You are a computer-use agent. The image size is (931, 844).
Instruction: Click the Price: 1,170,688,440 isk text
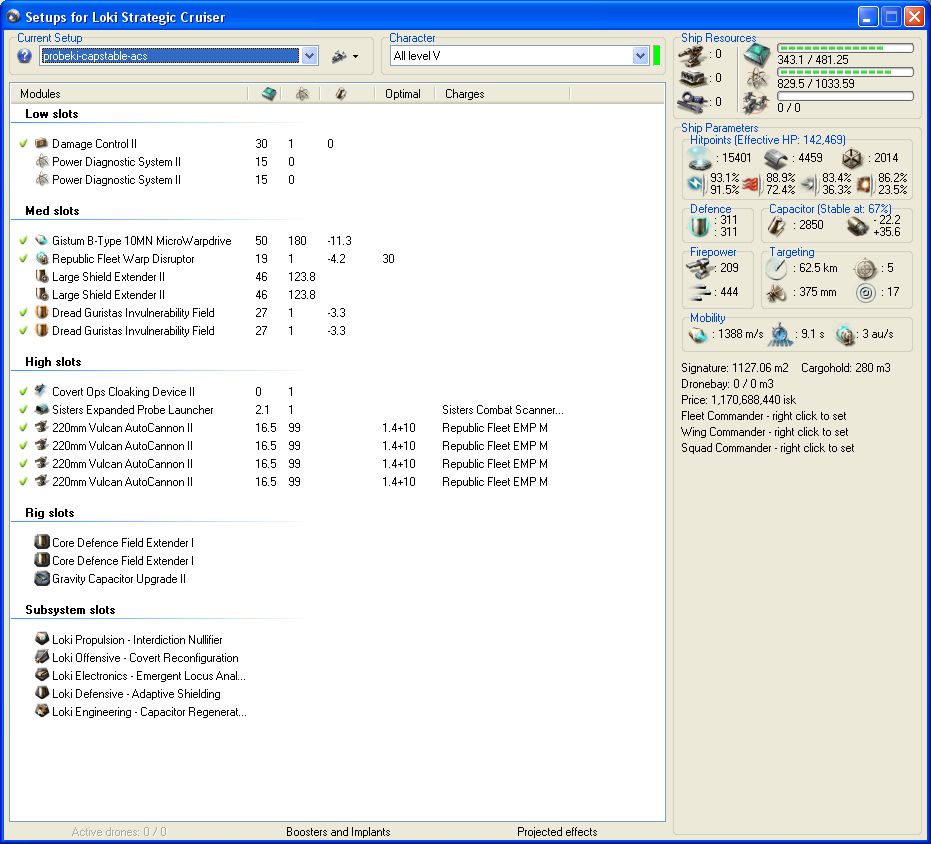(x=738, y=400)
